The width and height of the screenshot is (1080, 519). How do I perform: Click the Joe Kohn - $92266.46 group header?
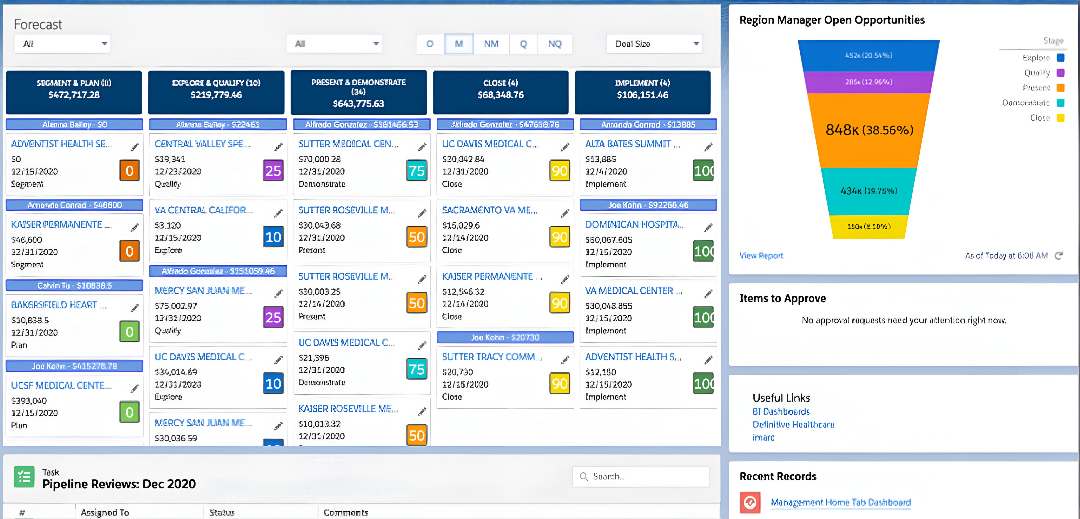click(647, 204)
